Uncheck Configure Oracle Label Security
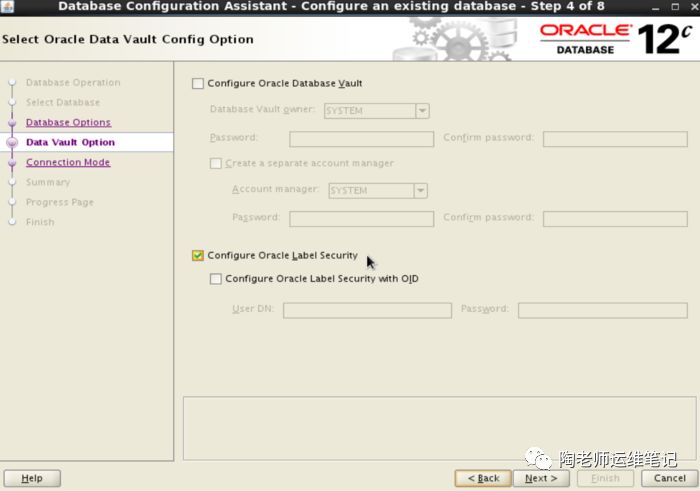 click(x=198, y=255)
